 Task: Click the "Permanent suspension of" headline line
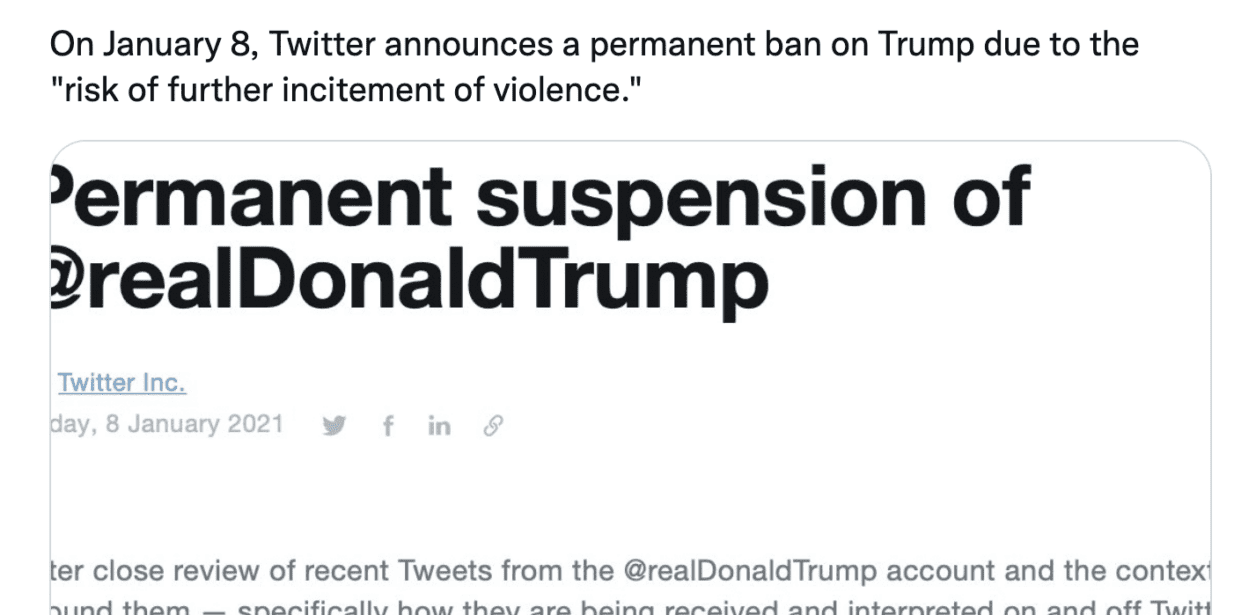(x=540, y=195)
